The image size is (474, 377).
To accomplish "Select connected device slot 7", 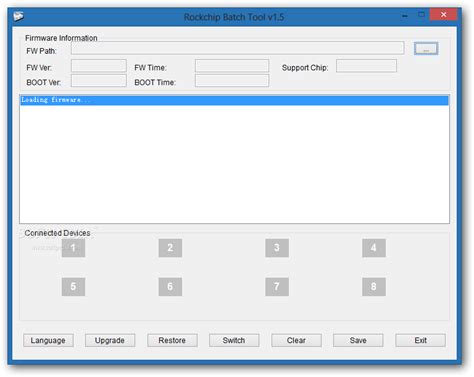I will [x=277, y=287].
